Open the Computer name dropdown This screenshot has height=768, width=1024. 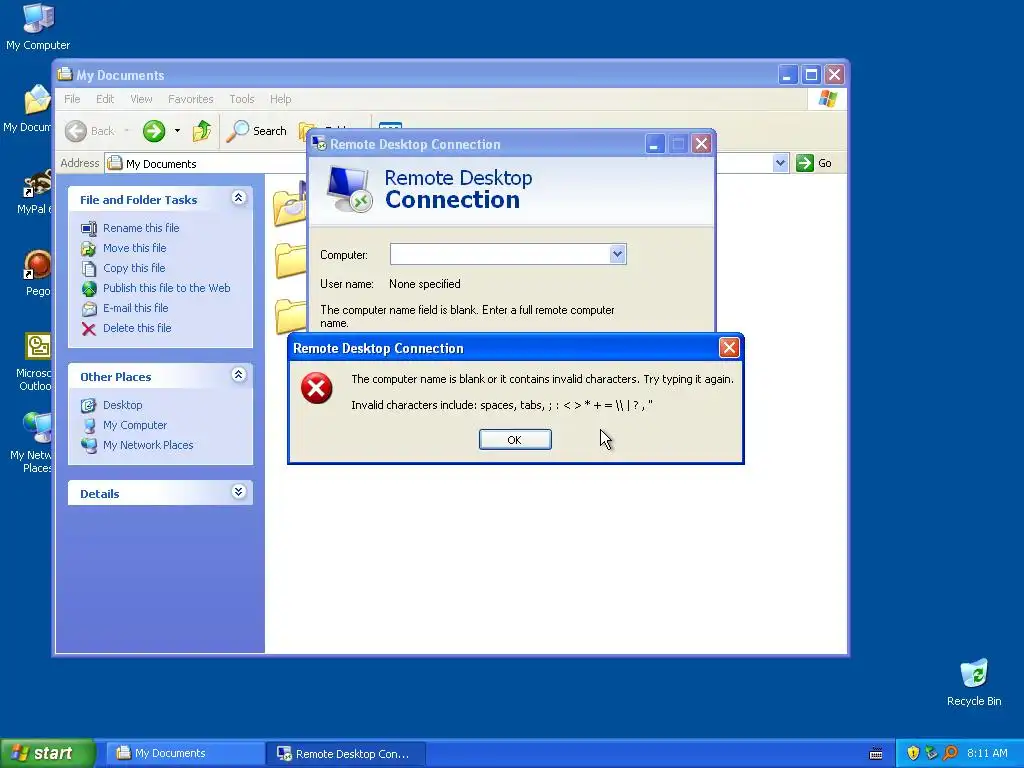pyautogui.click(x=617, y=254)
